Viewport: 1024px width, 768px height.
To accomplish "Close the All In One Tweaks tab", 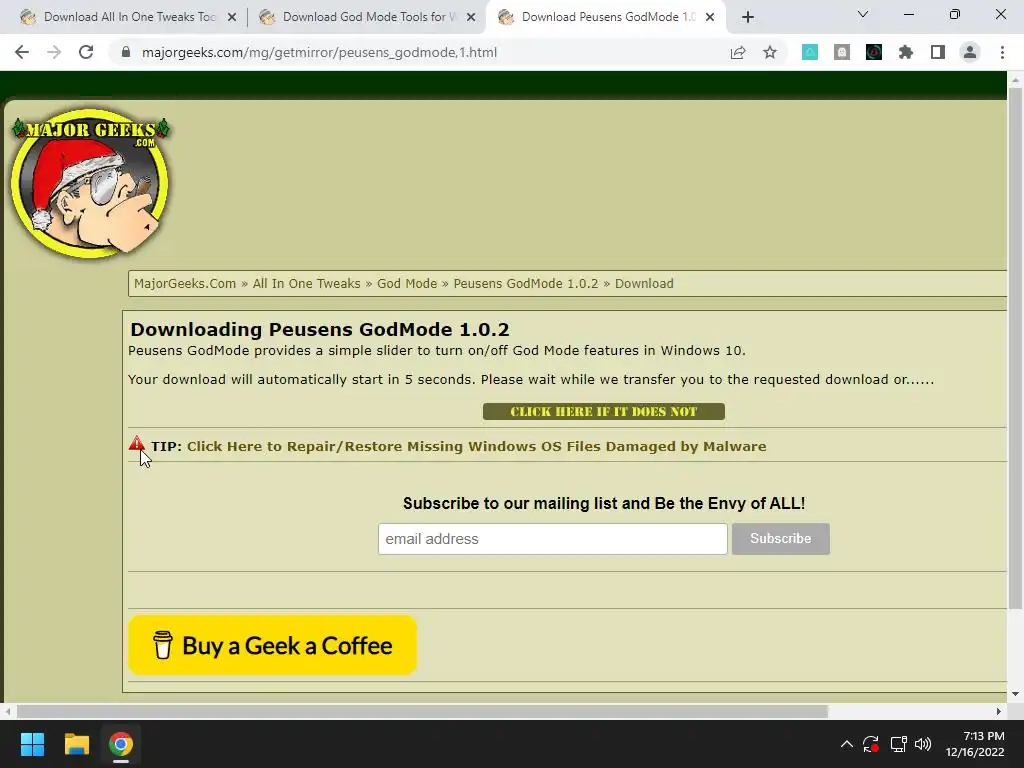I will point(232,17).
